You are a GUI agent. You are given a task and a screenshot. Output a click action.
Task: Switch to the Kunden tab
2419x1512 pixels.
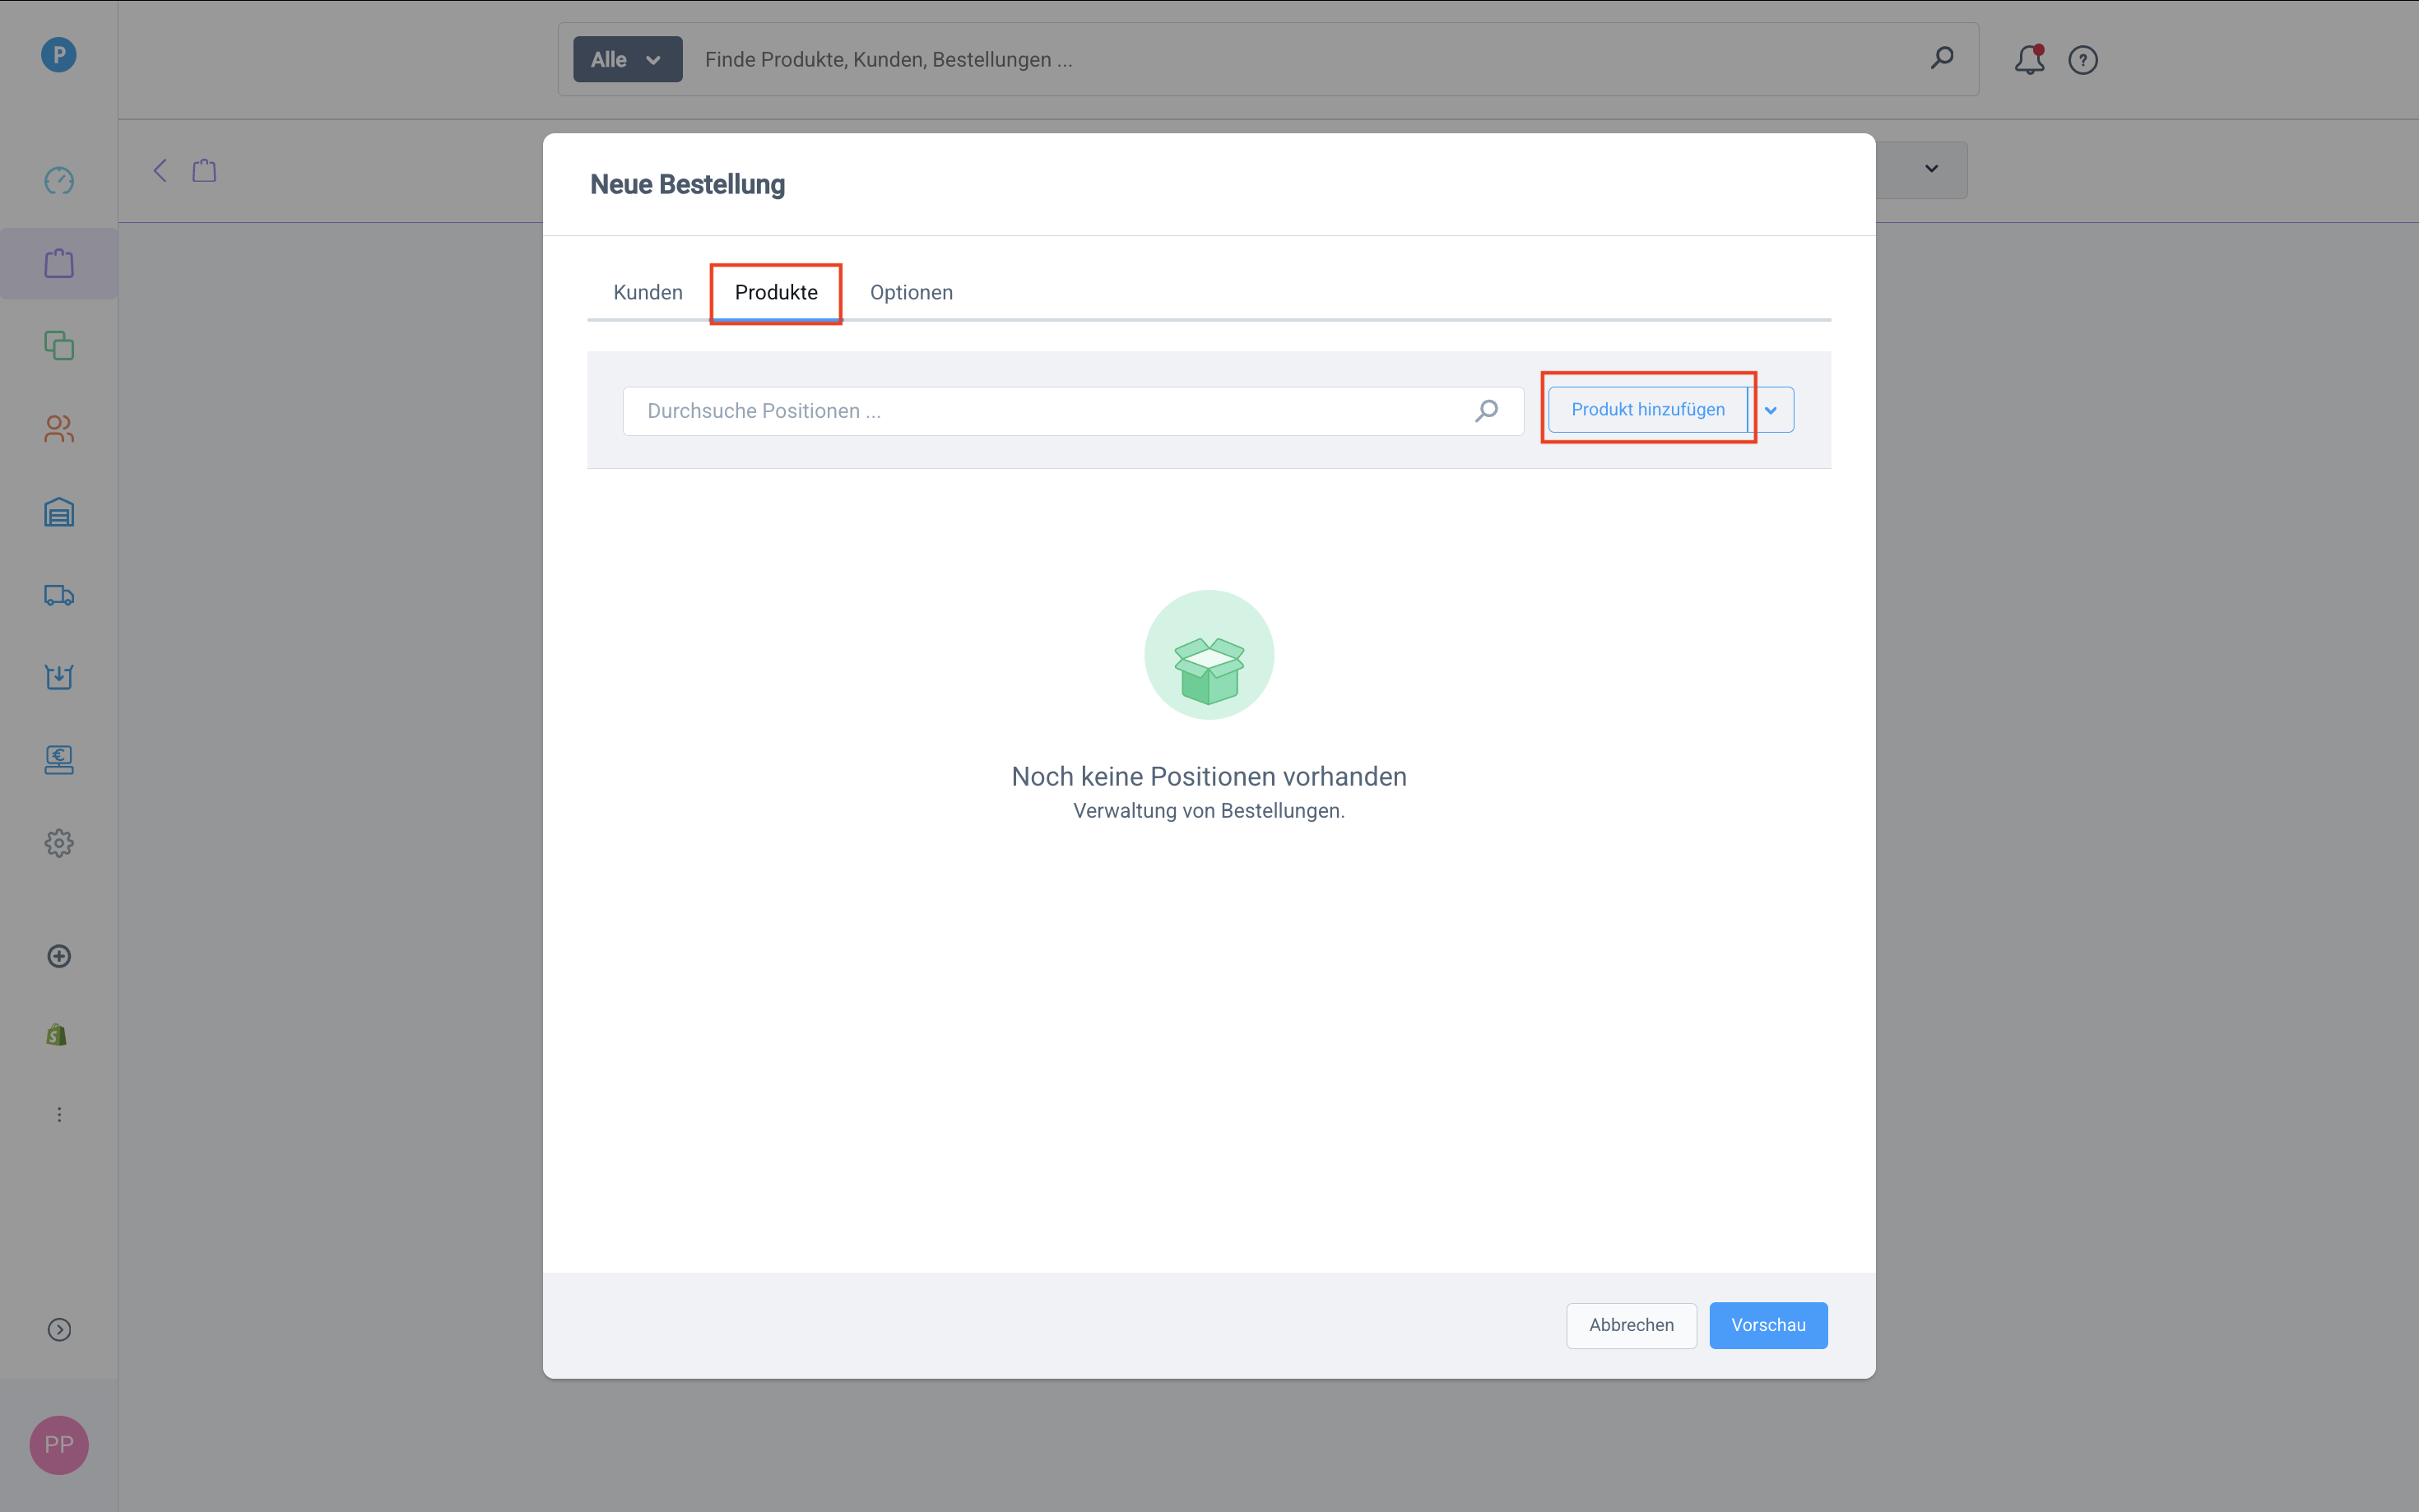coord(648,293)
